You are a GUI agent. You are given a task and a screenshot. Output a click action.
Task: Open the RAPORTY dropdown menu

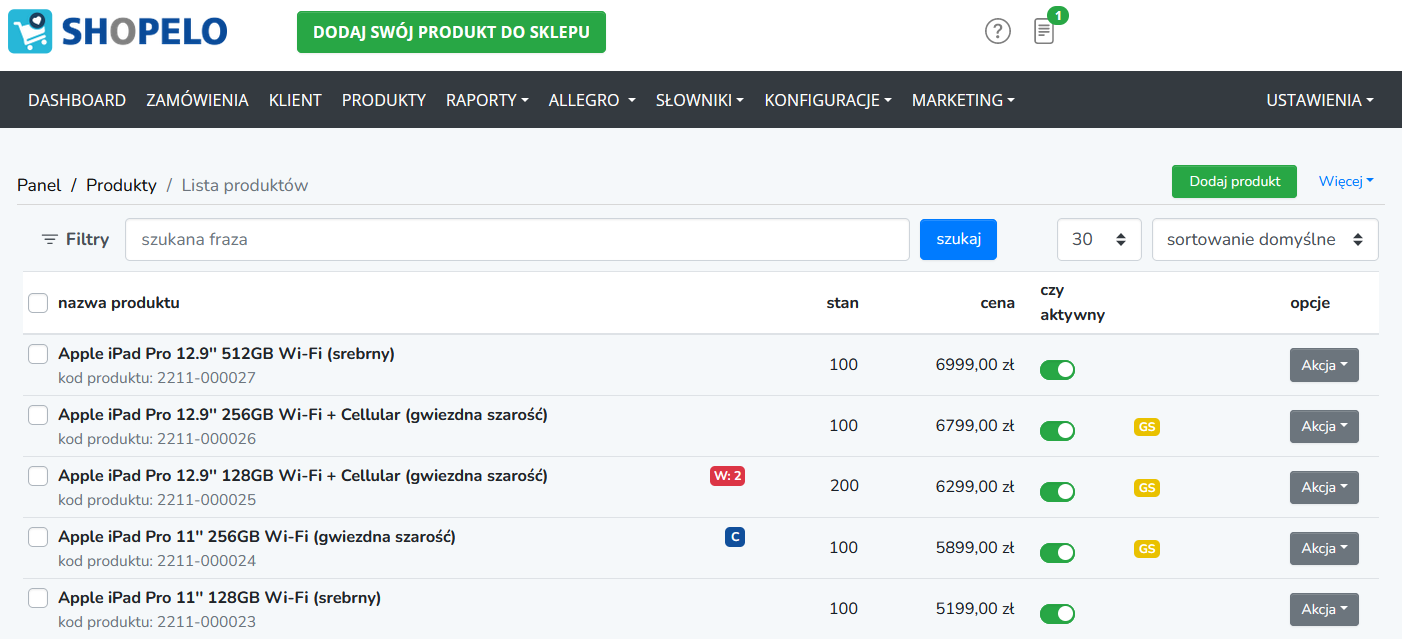[487, 100]
